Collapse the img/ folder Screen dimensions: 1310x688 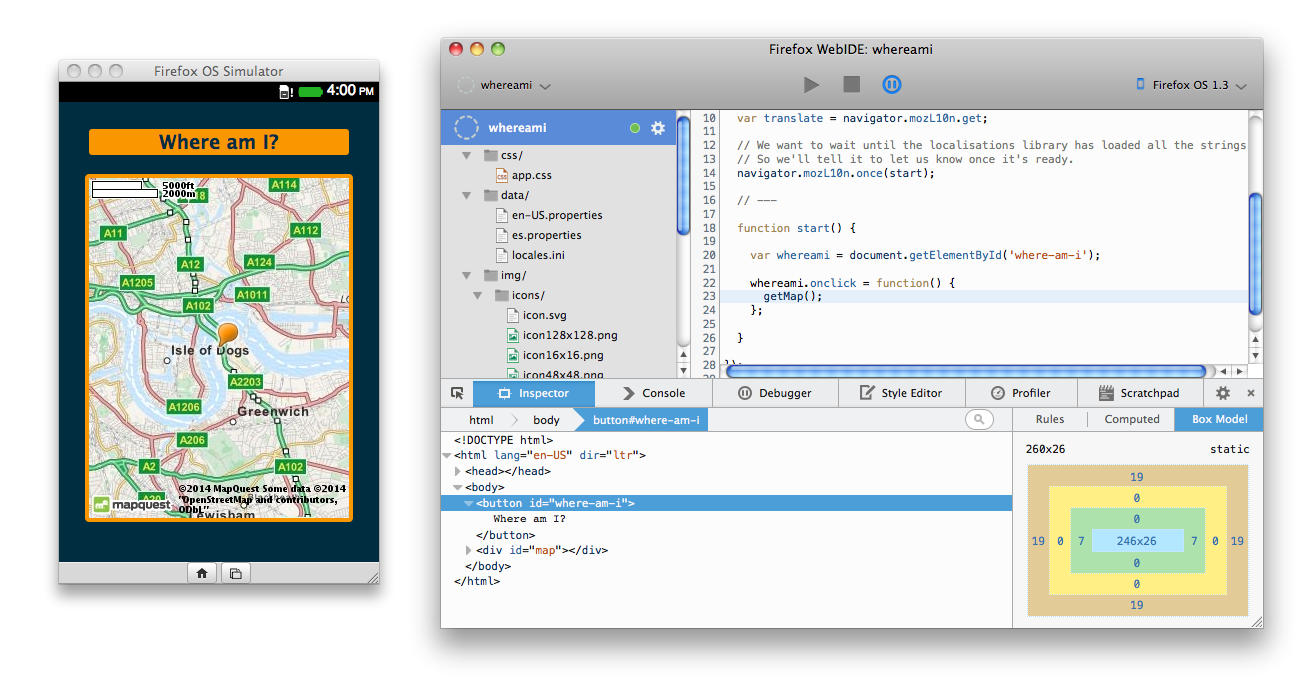pos(466,275)
